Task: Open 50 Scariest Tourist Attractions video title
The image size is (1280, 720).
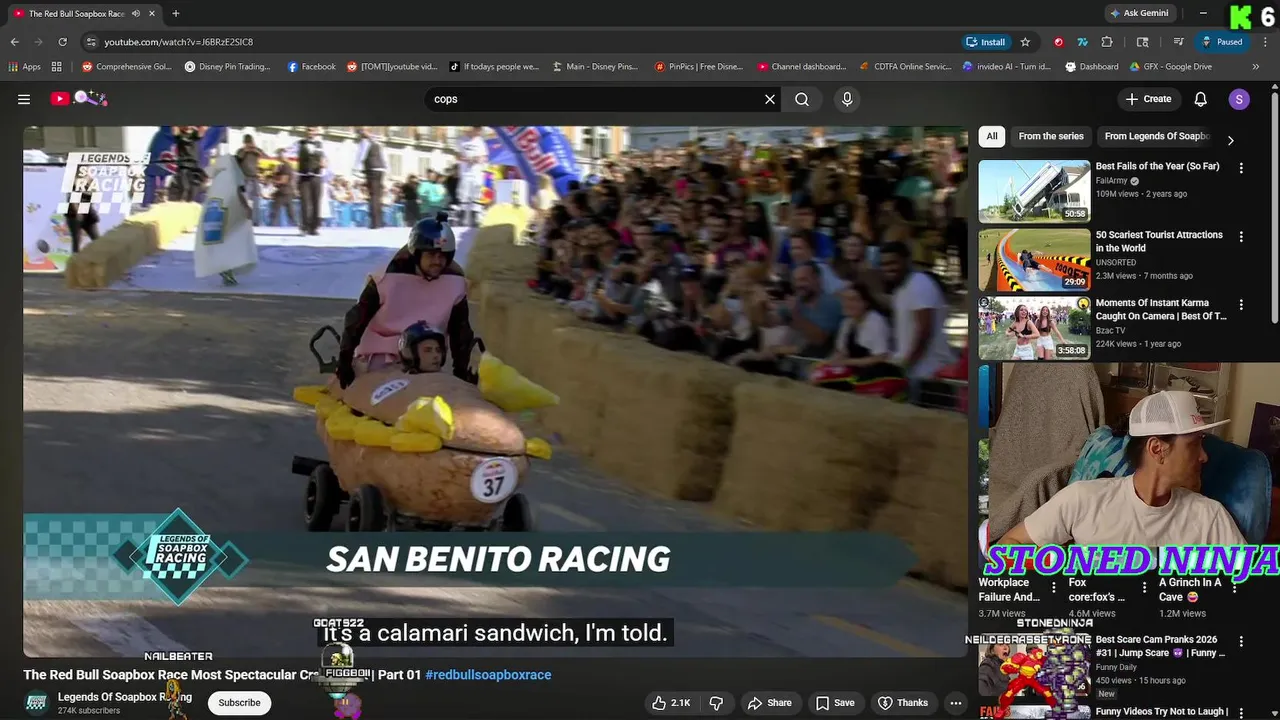Action: (1159, 241)
